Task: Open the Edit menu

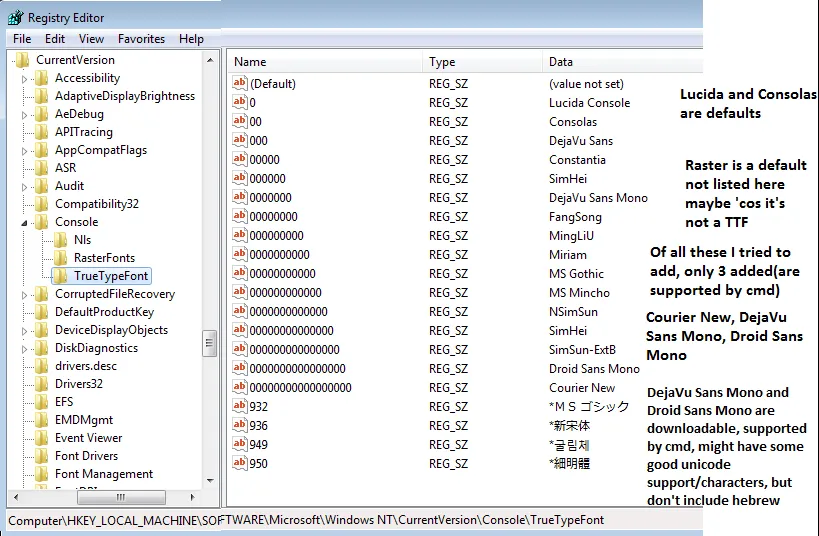Action: point(55,39)
